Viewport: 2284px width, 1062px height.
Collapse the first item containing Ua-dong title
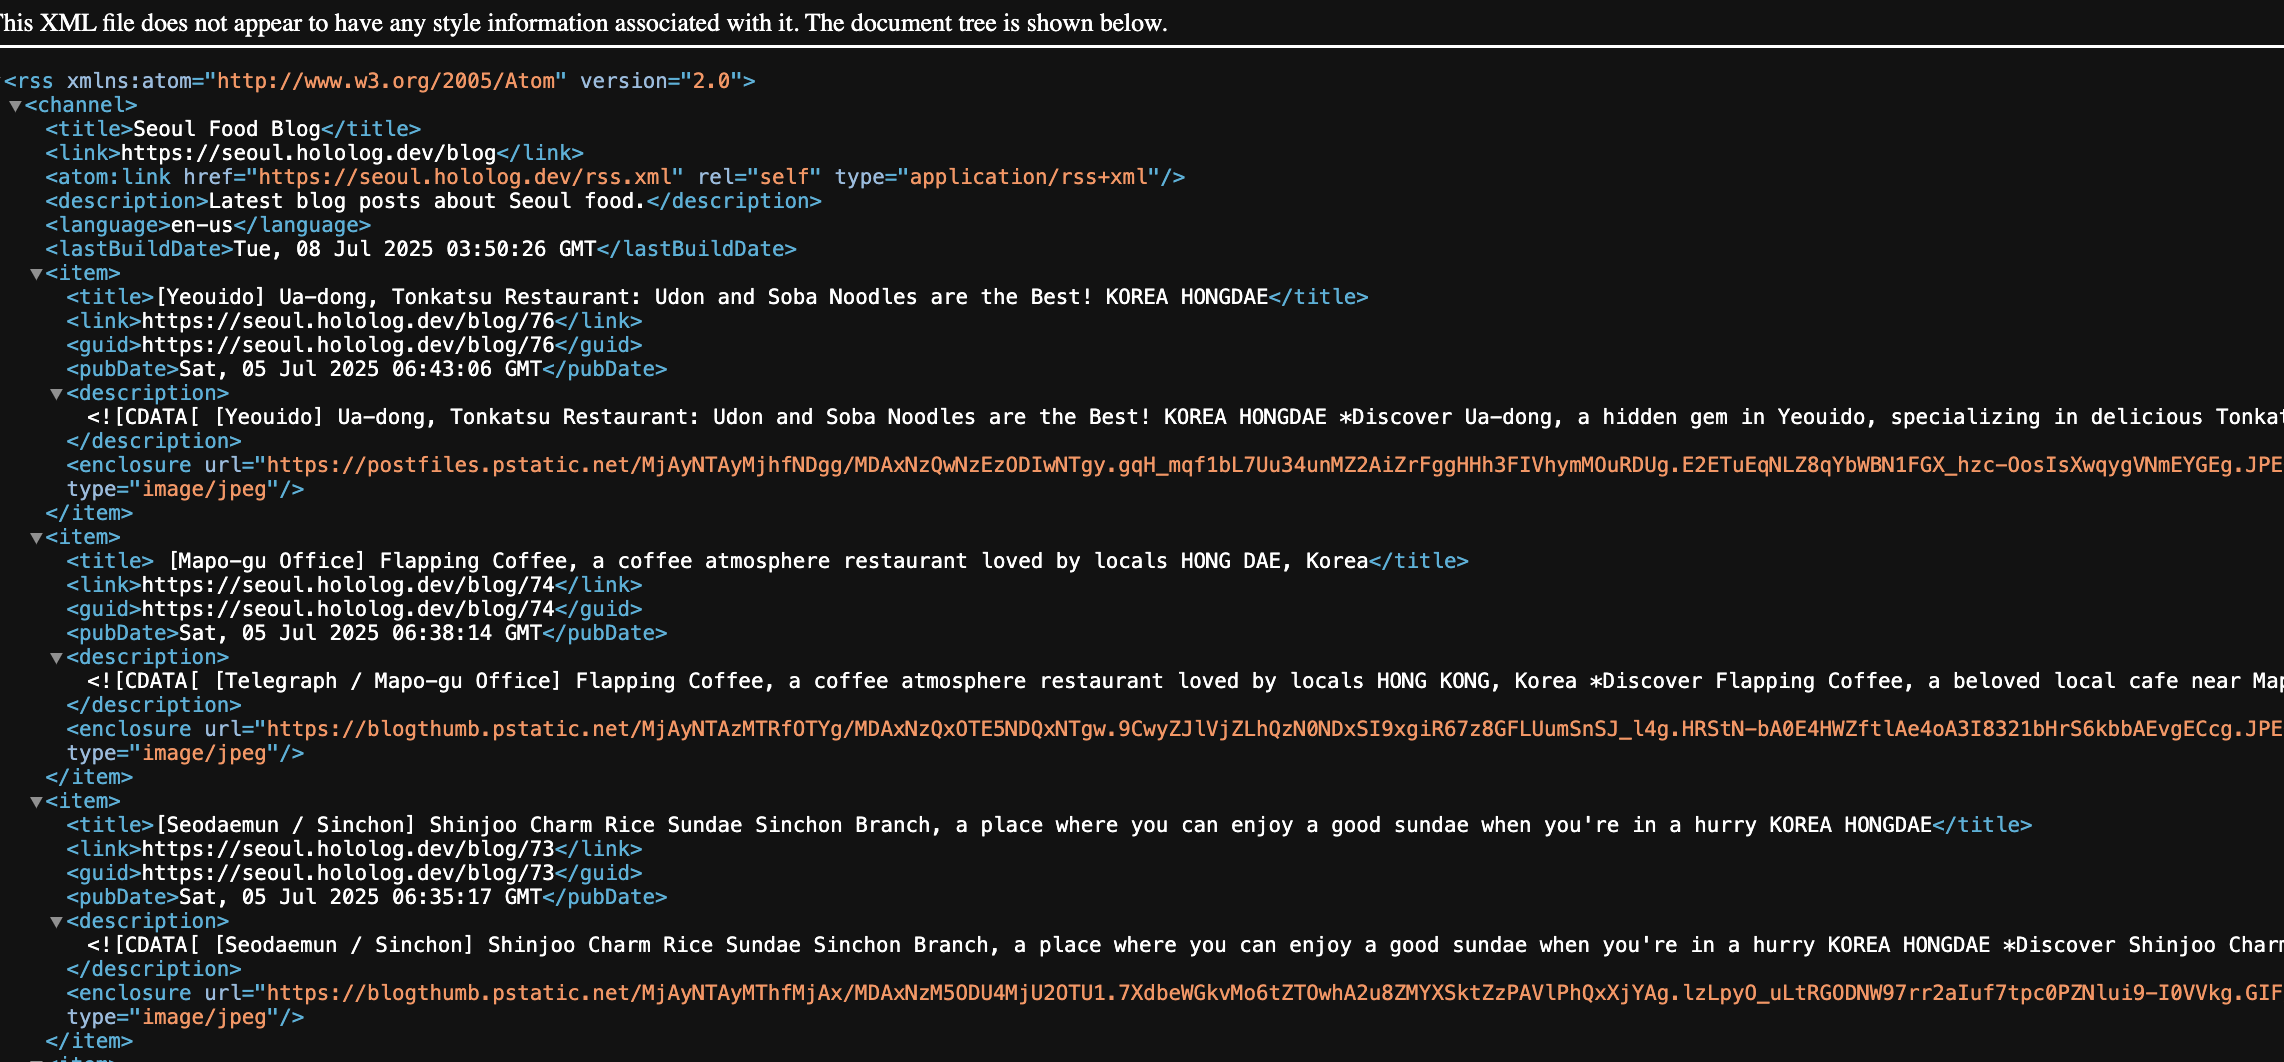[x=36, y=274]
